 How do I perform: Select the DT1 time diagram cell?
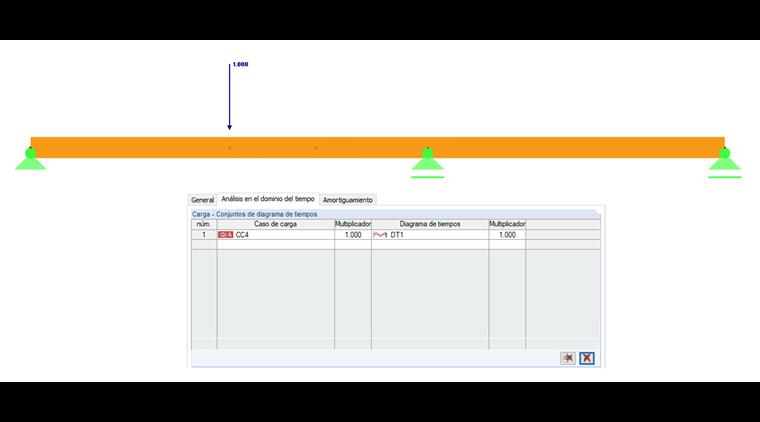(430, 235)
